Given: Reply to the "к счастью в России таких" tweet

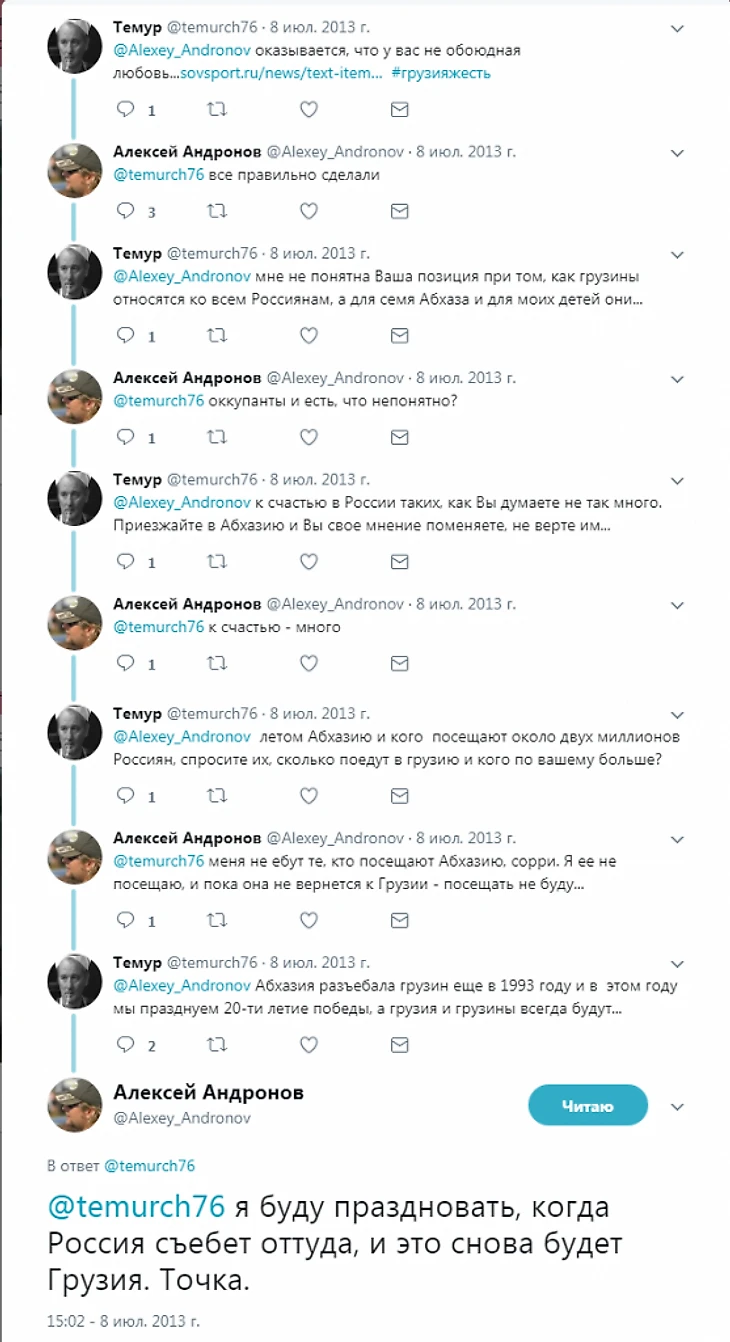Looking at the screenshot, I should coord(127,562).
